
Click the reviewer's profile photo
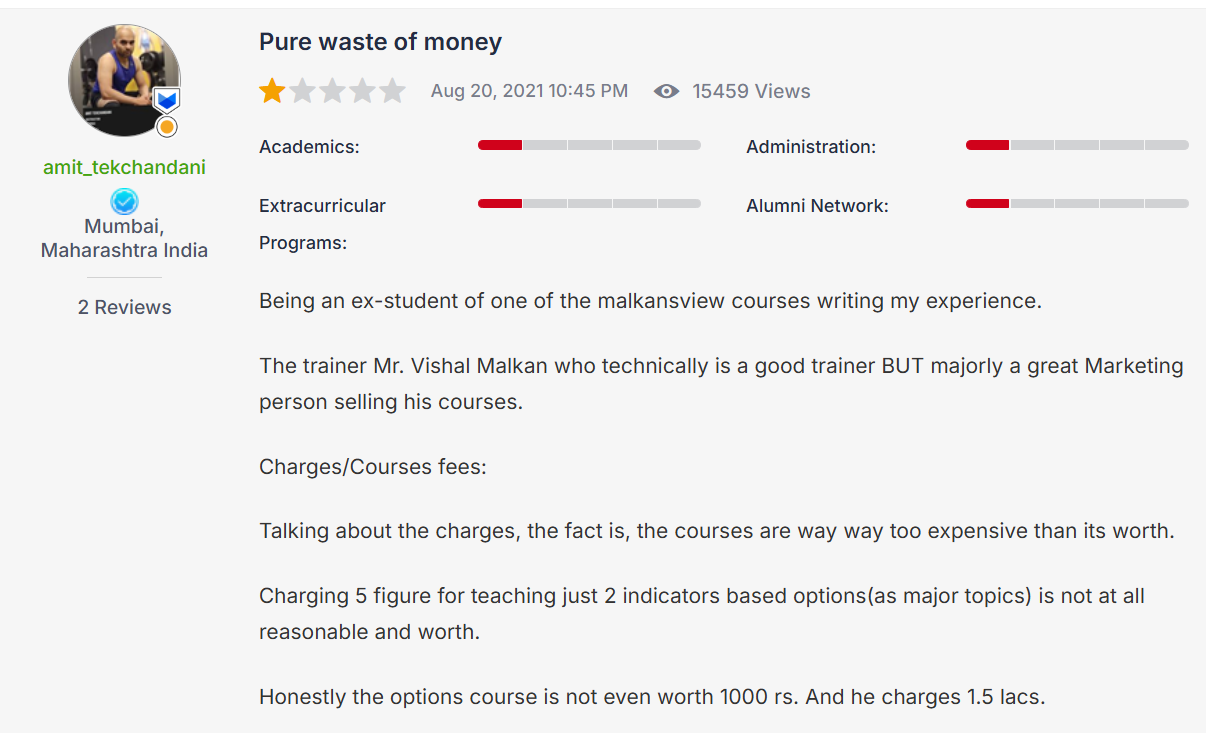coord(124,80)
